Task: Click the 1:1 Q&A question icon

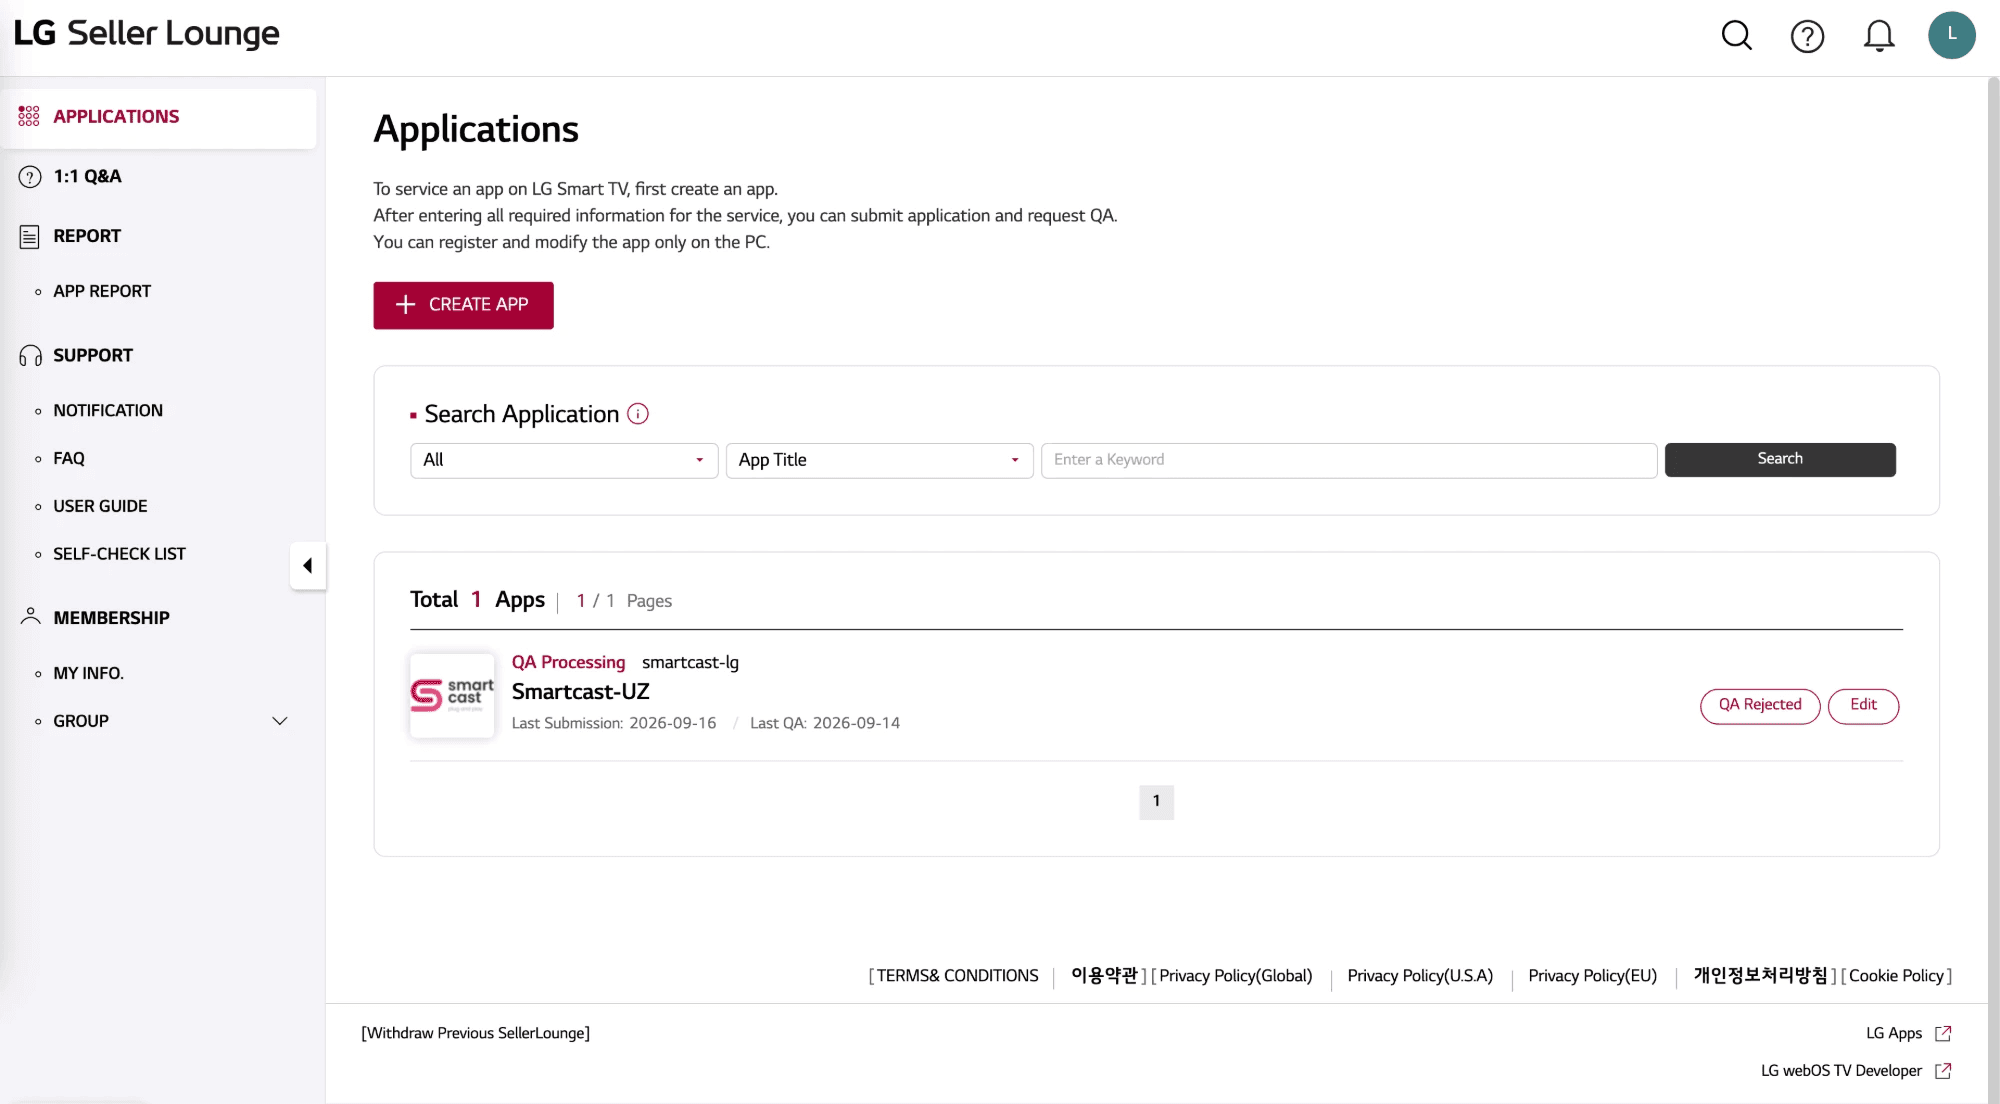Action: [30, 177]
